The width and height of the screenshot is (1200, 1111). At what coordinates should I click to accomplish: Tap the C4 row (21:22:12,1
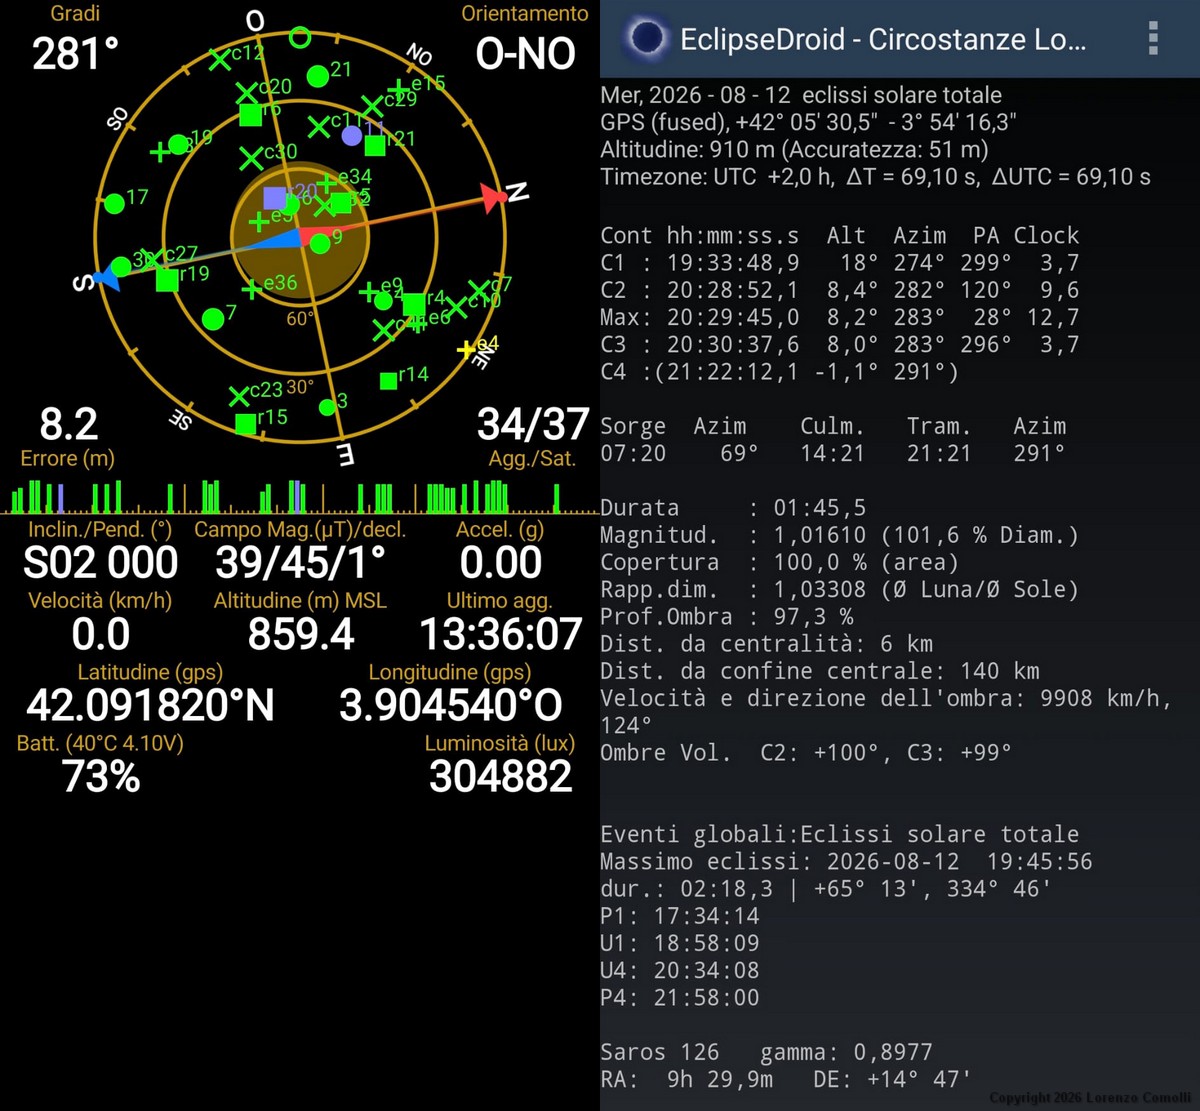click(x=780, y=372)
